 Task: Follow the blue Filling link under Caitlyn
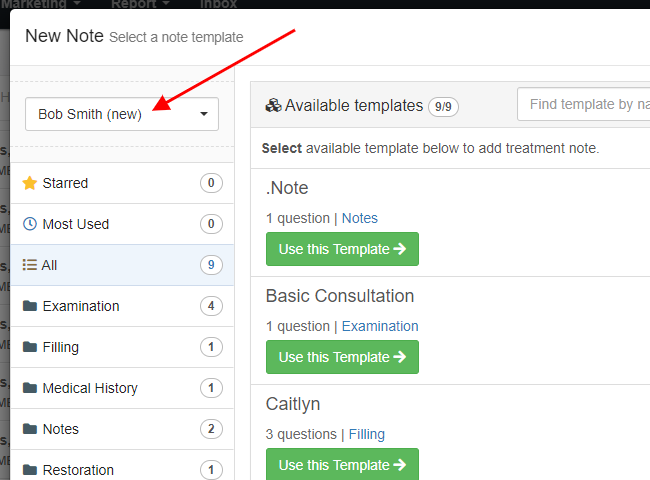(366, 434)
